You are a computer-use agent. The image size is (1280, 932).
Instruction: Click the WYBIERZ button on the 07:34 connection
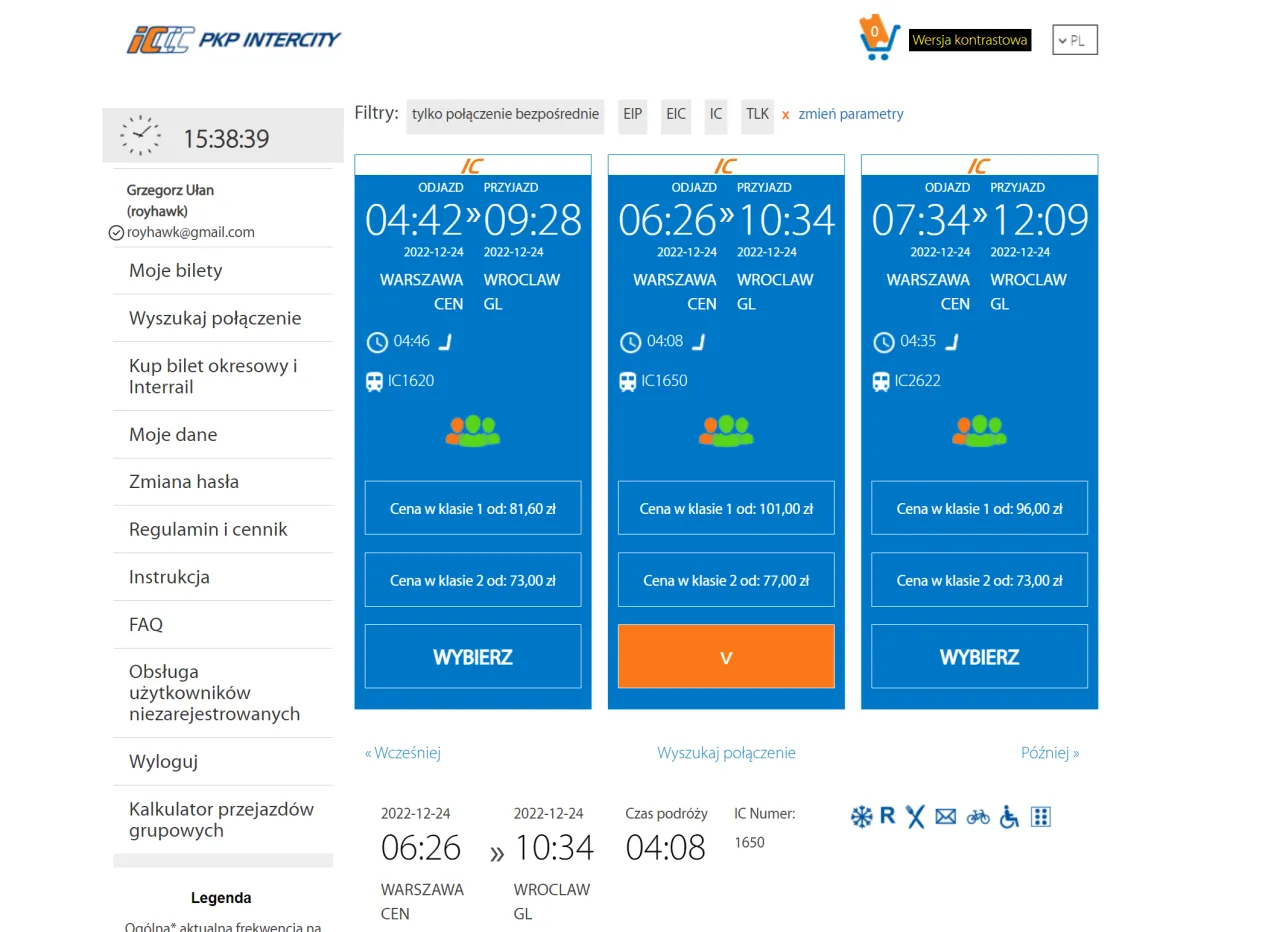pos(979,657)
